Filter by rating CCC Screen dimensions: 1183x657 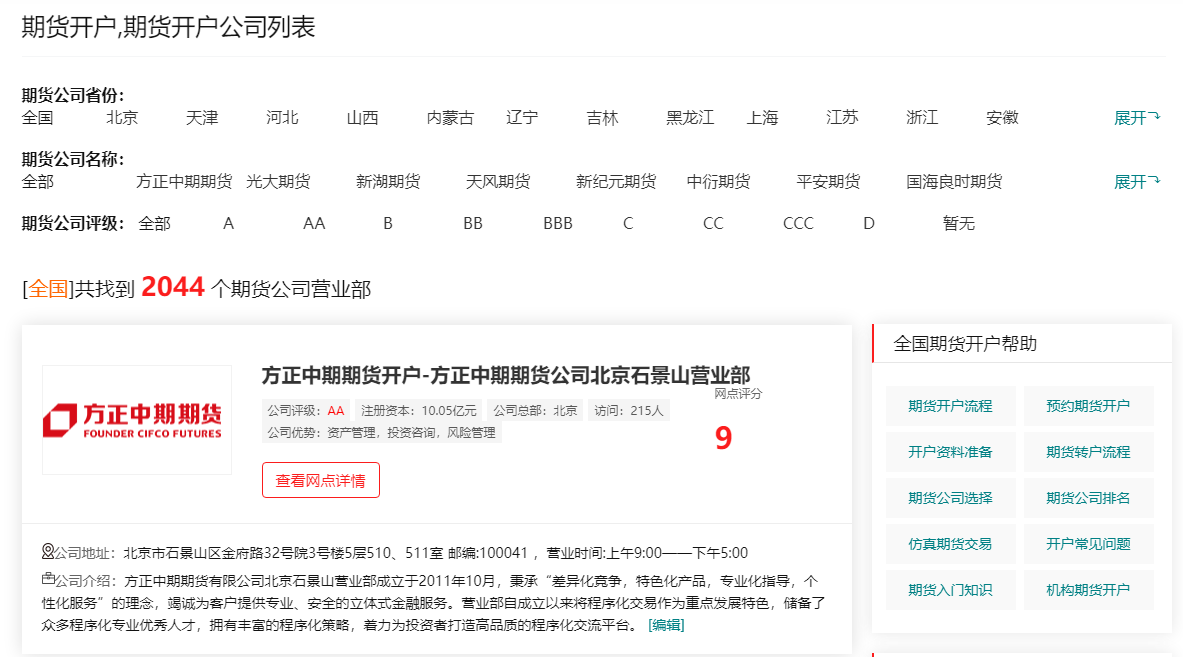click(x=798, y=223)
